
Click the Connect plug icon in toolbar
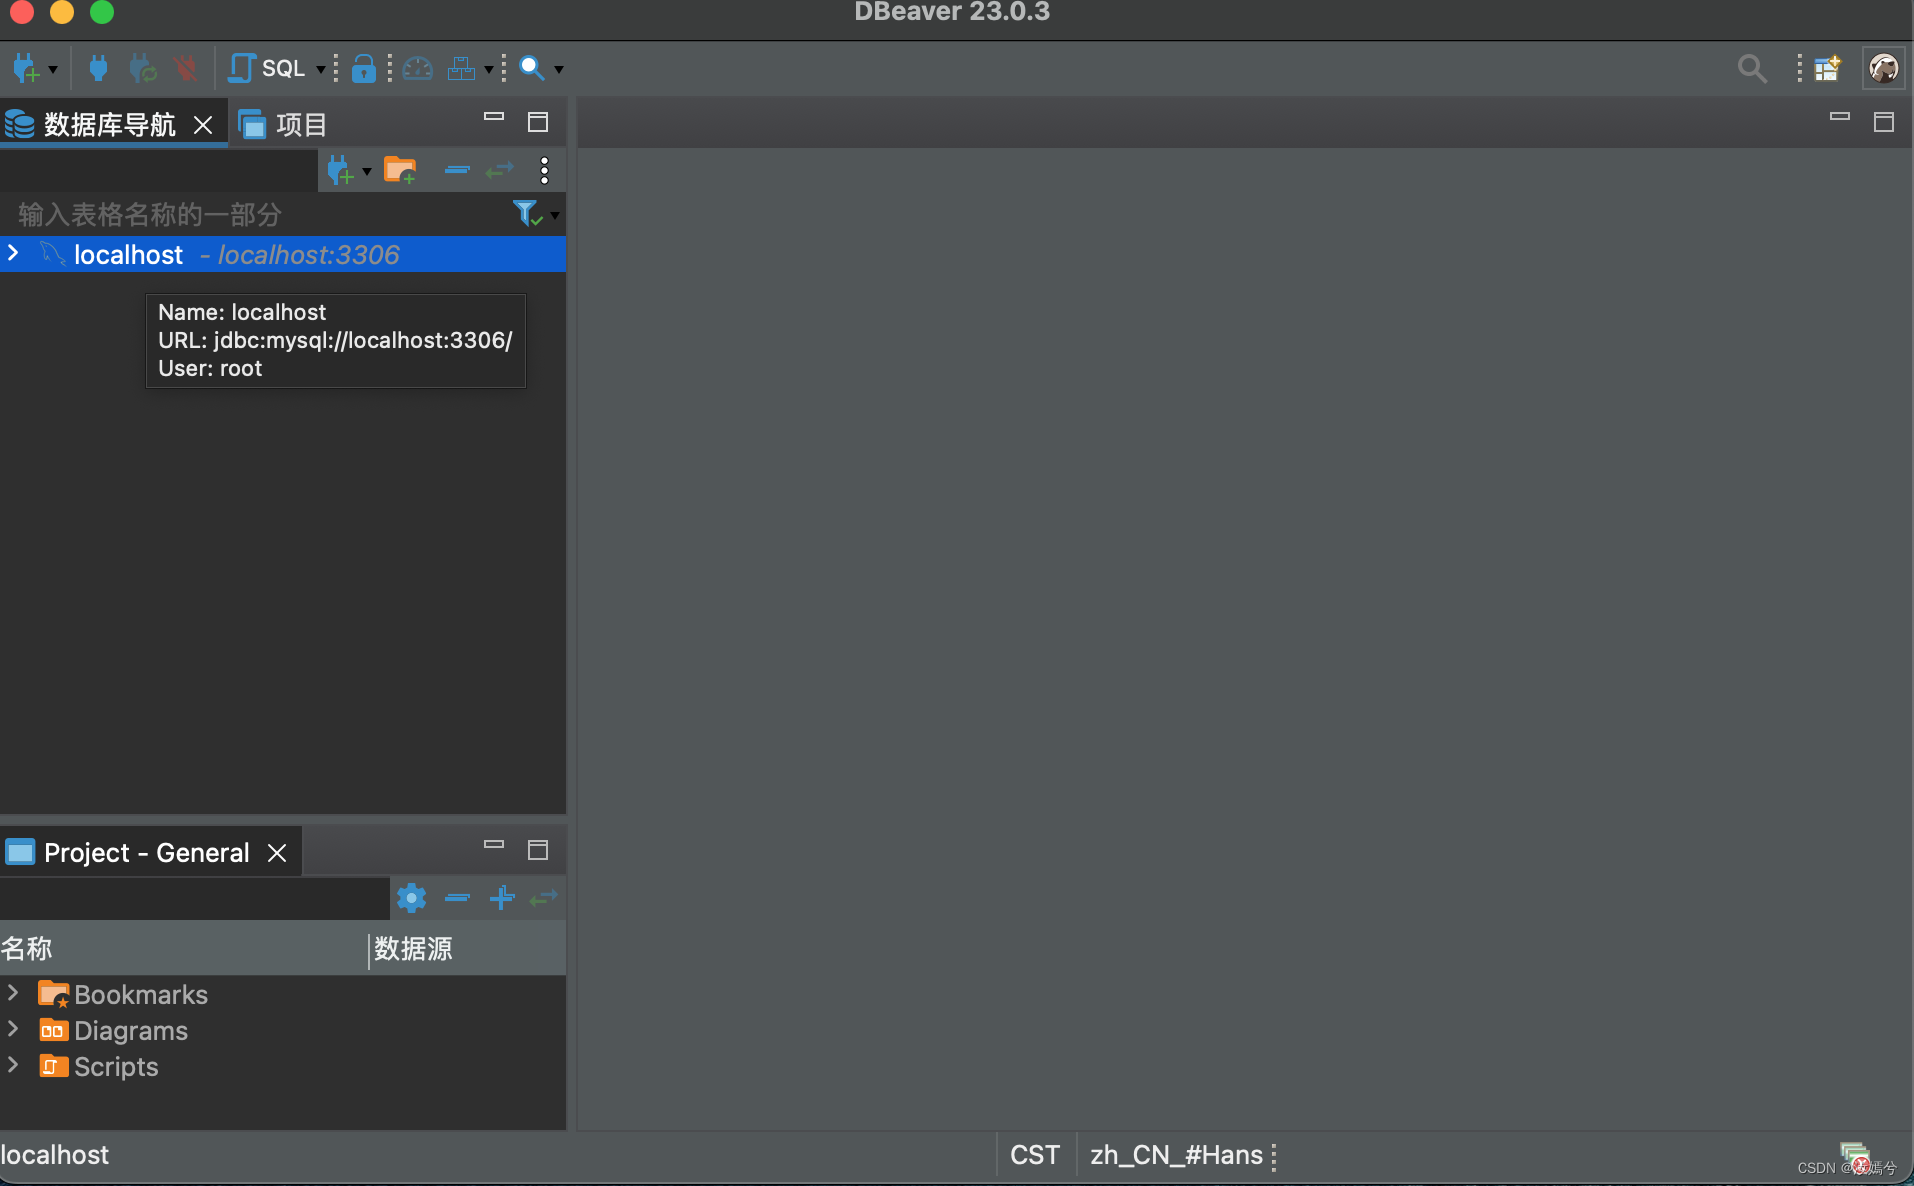tap(98, 68)
